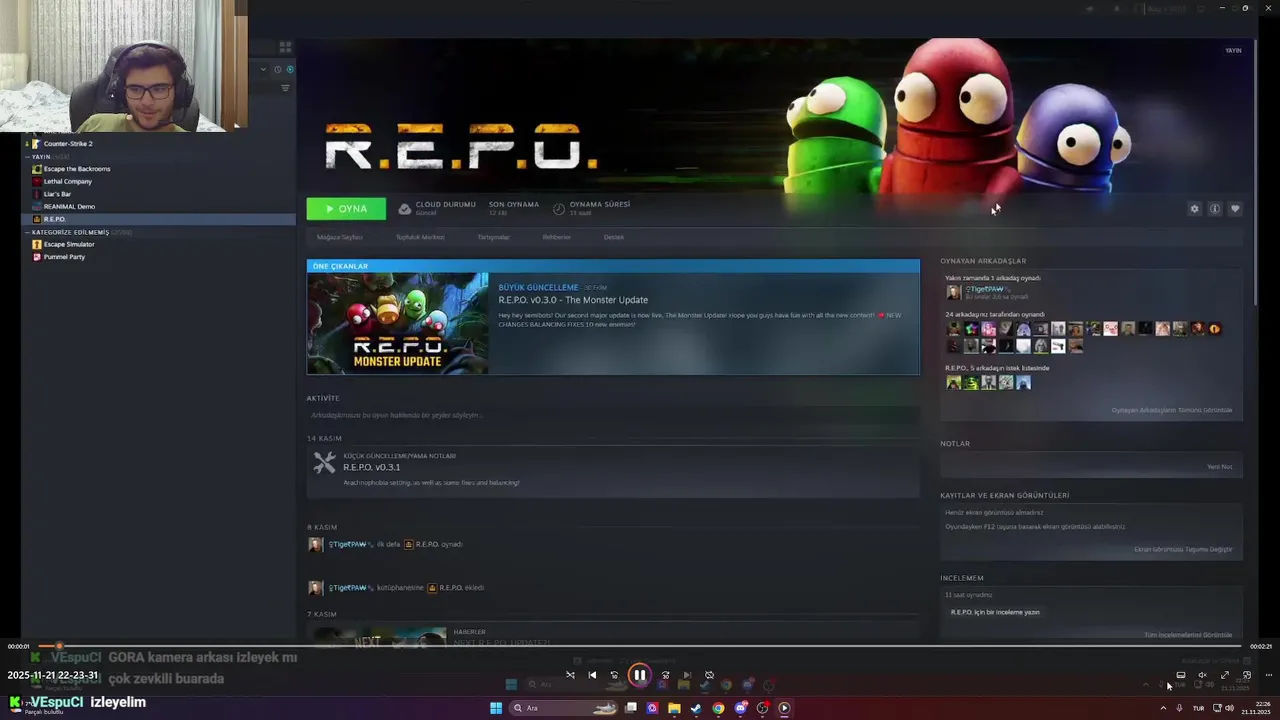Toggle subtitles icon in the player
The height and width of the screenshot is (720, 1280).
(x=1181, y=675)
